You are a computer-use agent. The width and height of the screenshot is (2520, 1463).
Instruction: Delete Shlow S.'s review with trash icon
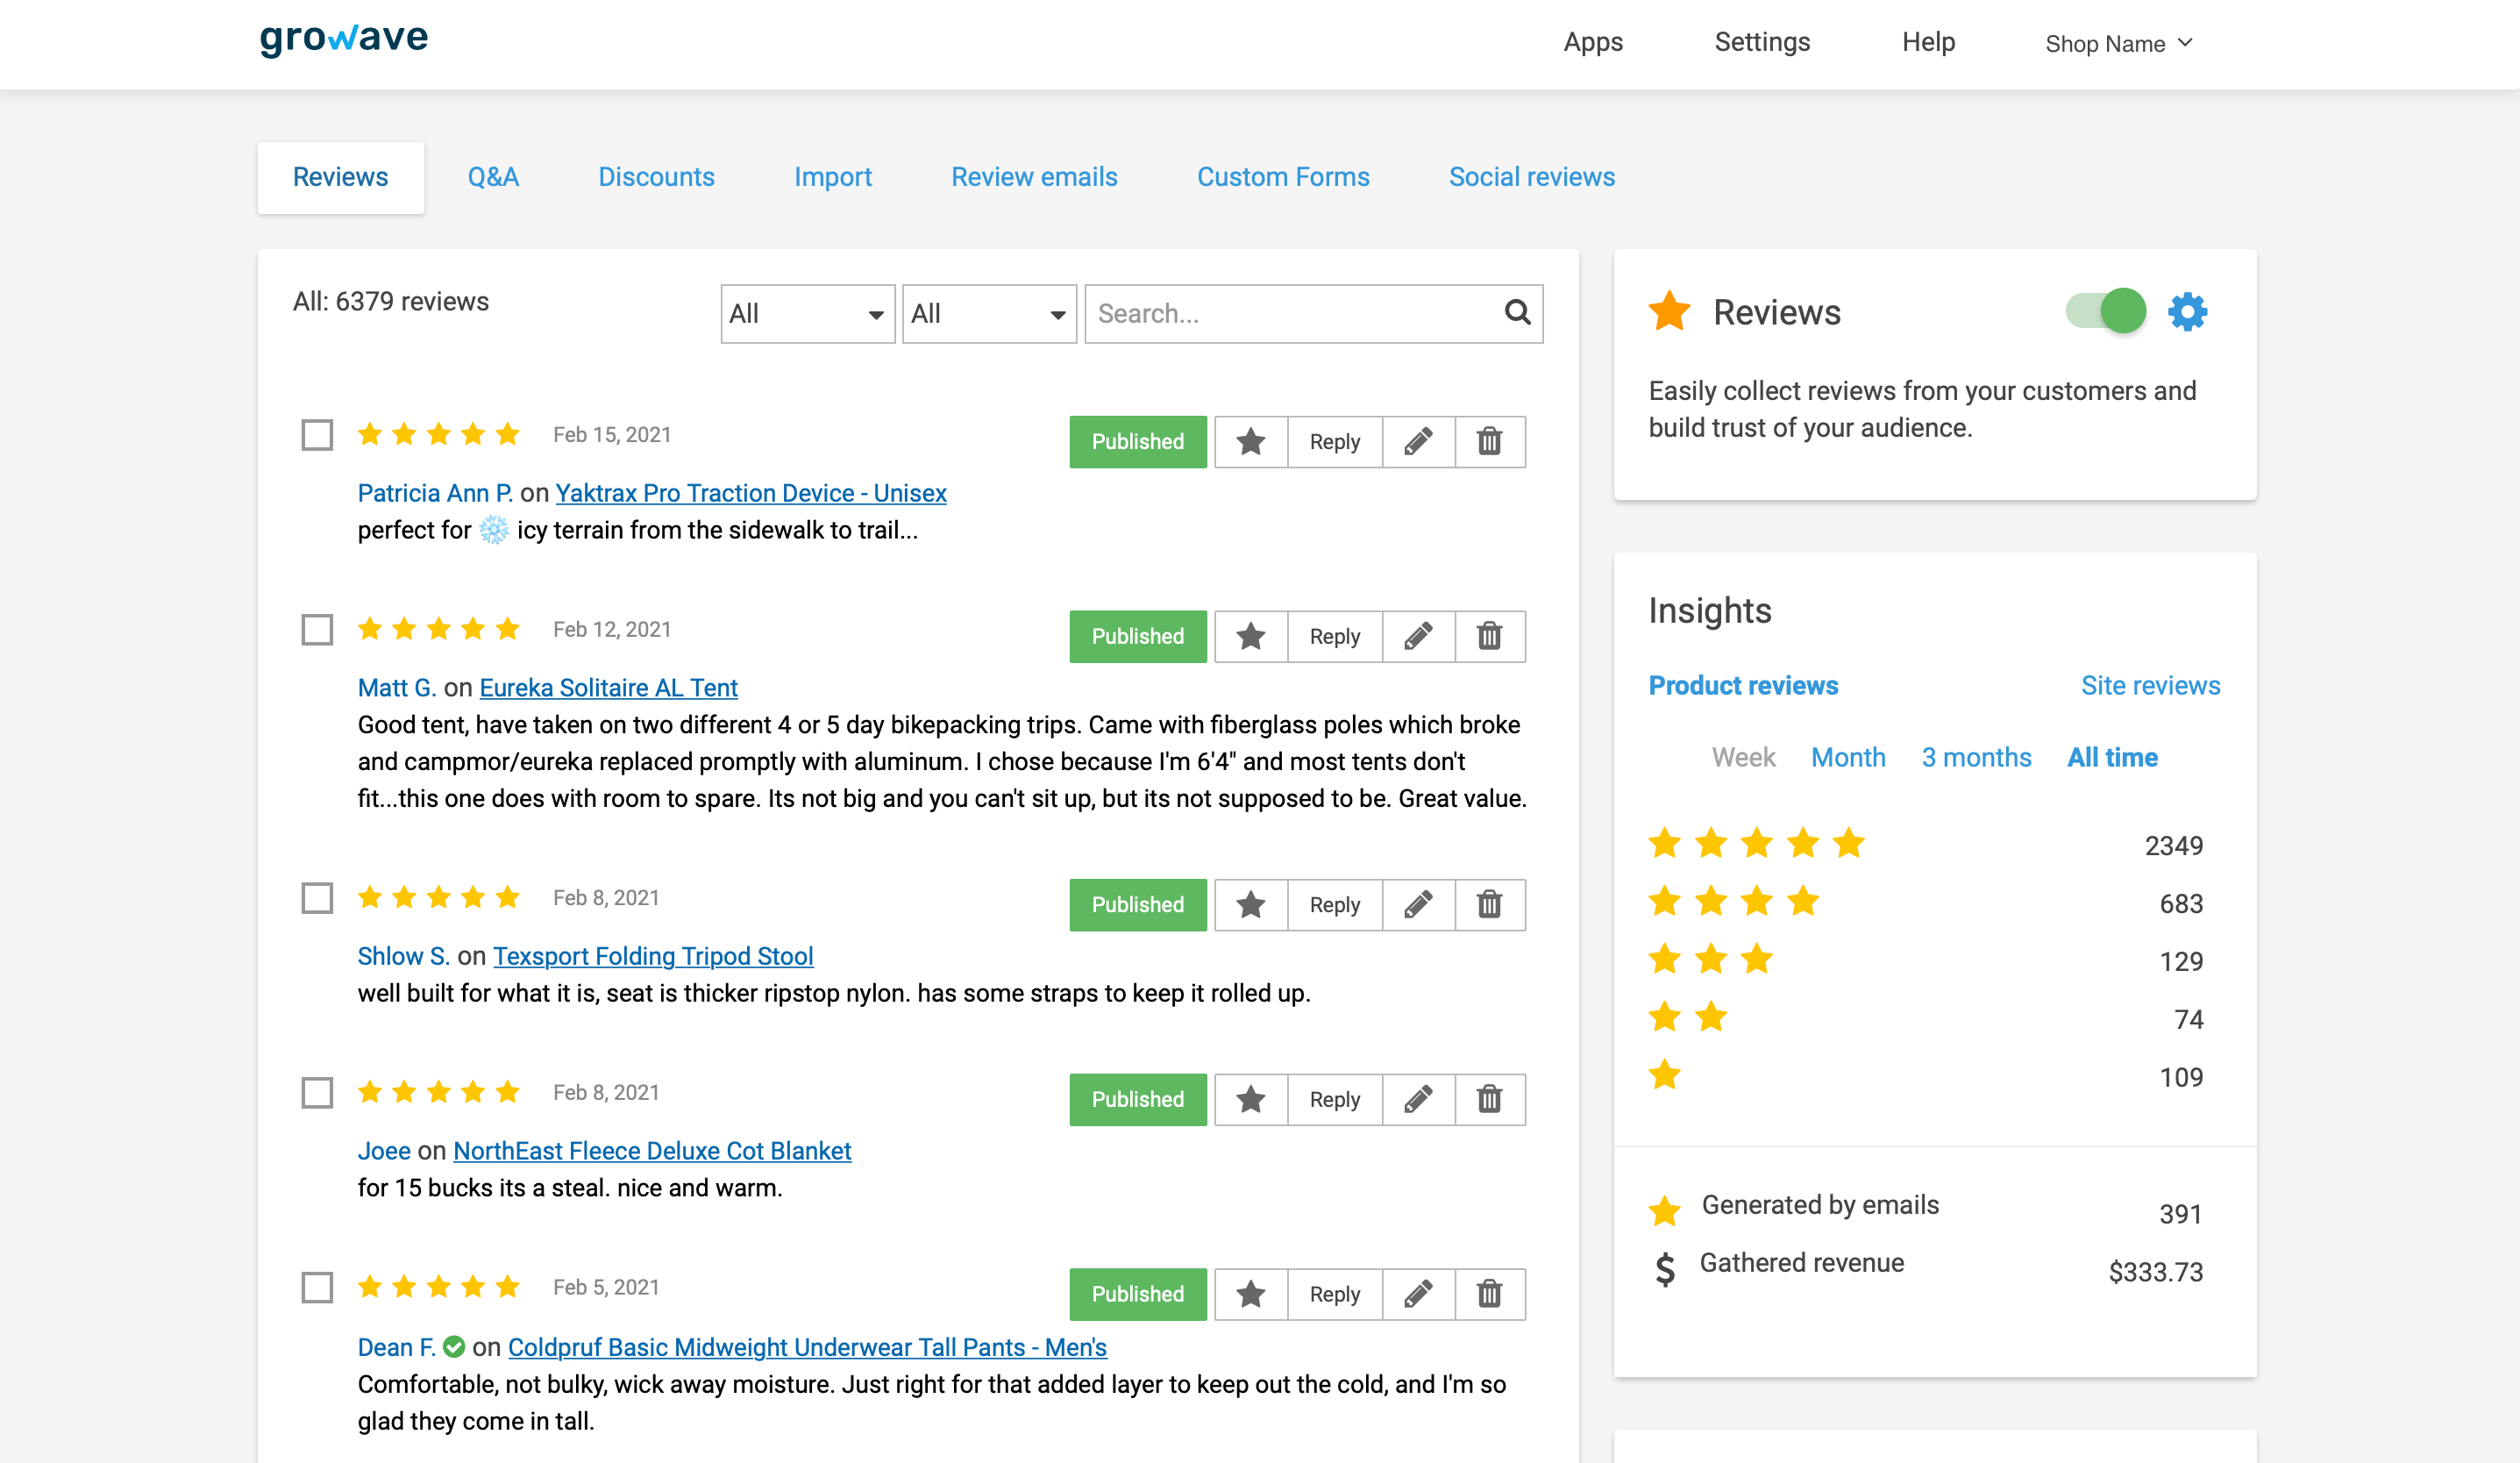pyautogui.click(x=1489, y=904)
